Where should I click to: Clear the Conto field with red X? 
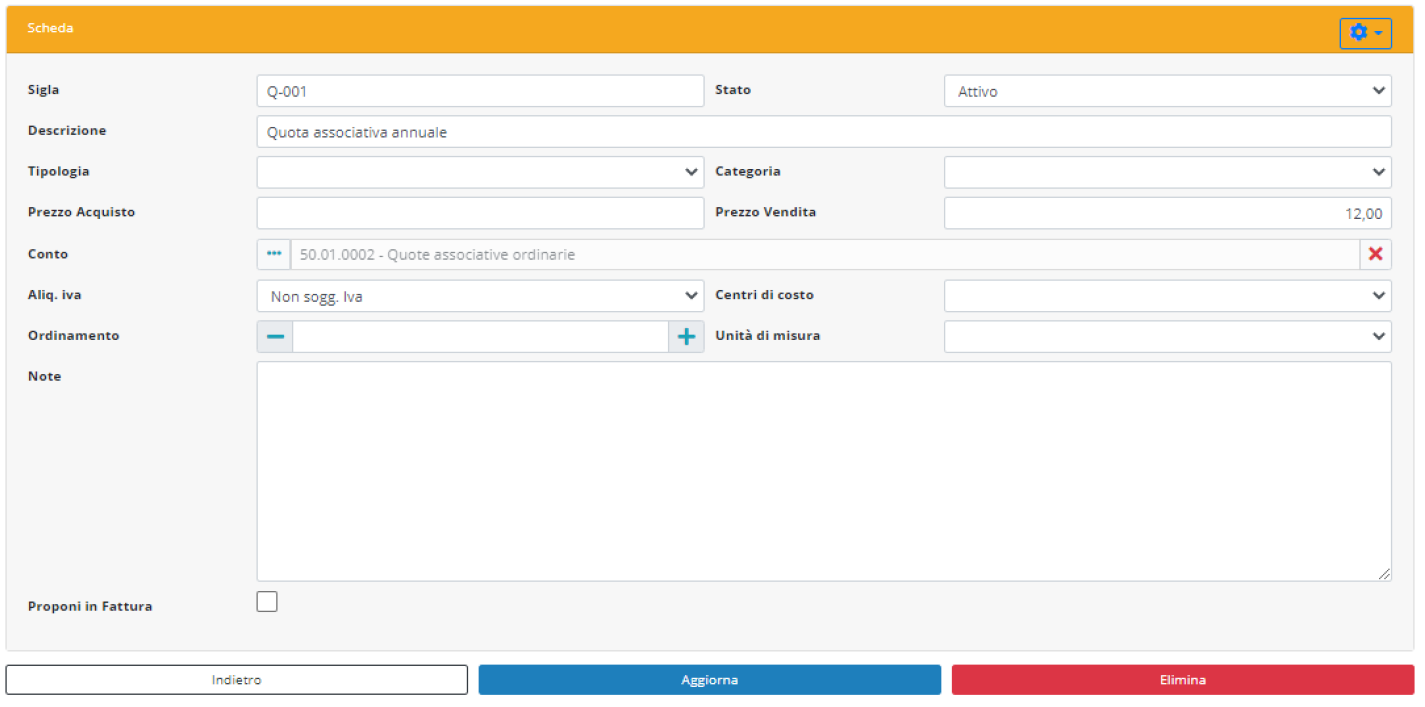(x=1375, y=255)
